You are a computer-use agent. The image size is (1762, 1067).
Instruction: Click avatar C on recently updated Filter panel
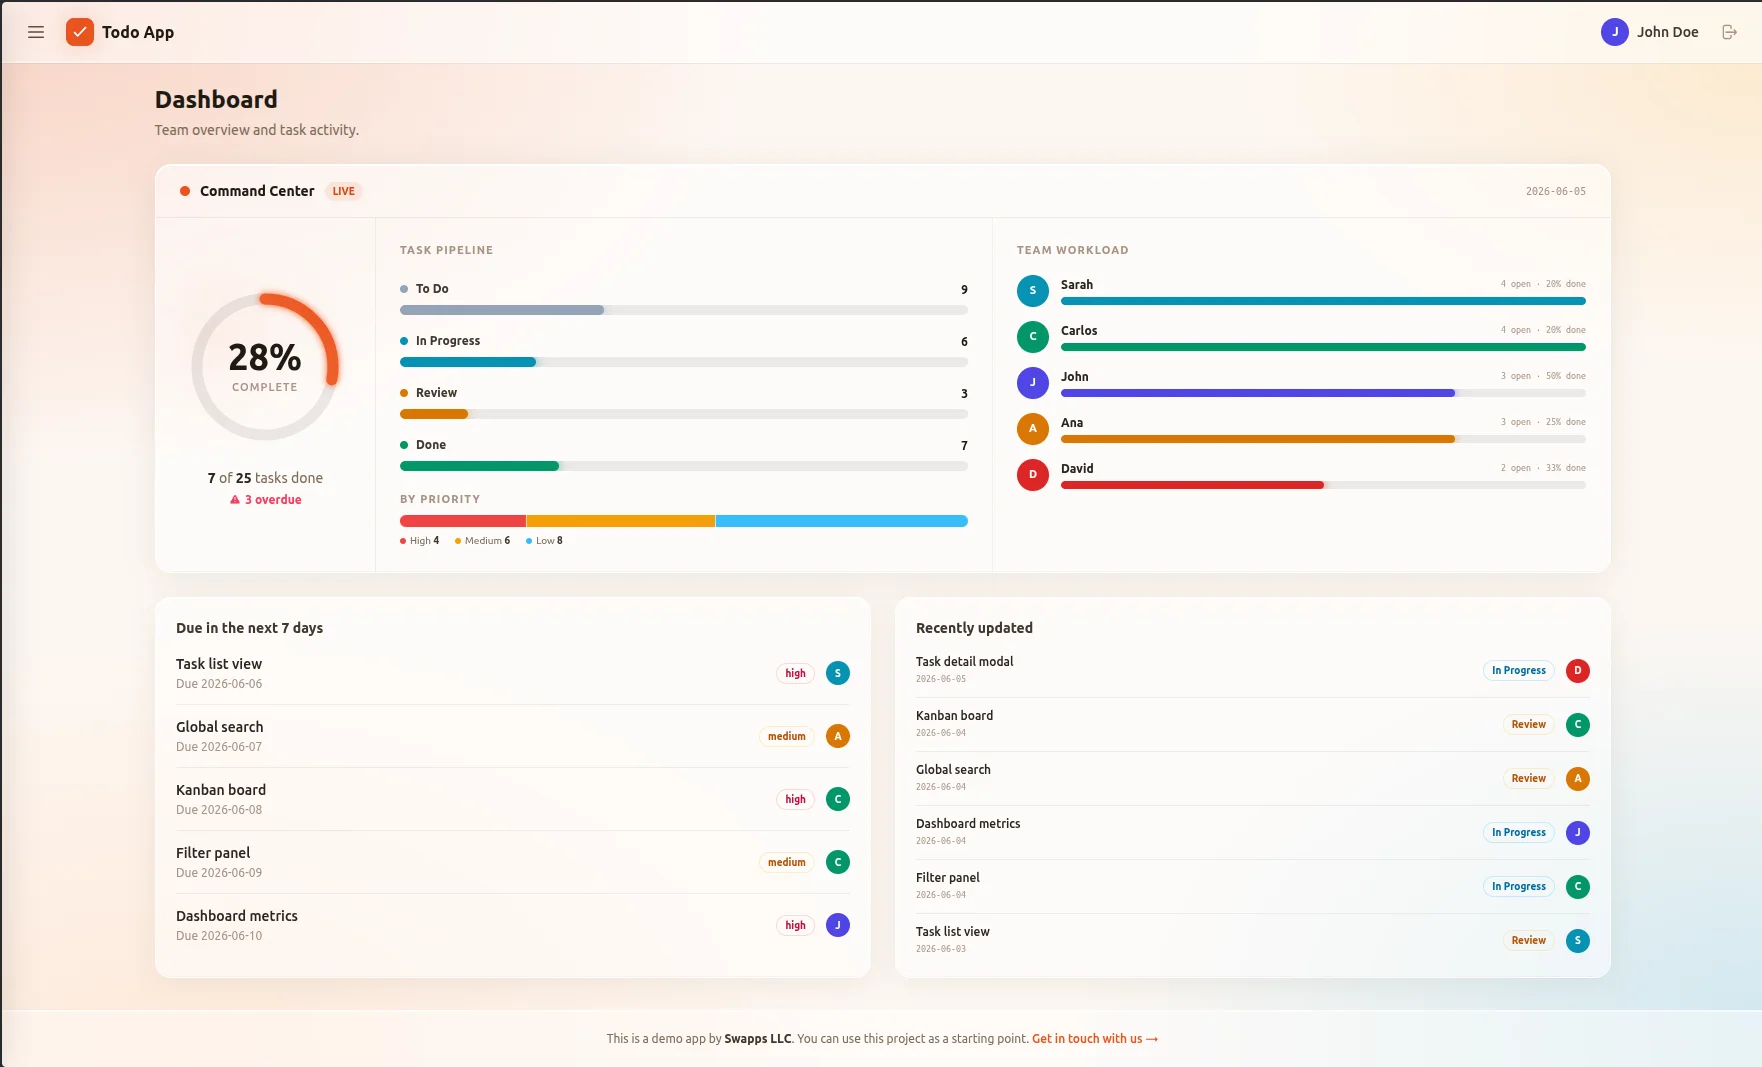click(x=1578, y=887)
